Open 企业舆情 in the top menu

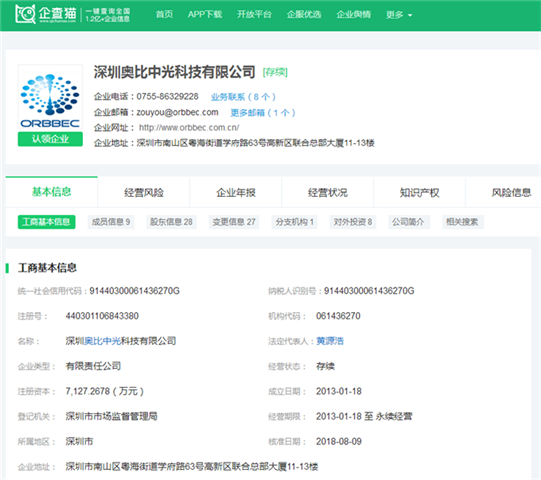coord(354,14)
